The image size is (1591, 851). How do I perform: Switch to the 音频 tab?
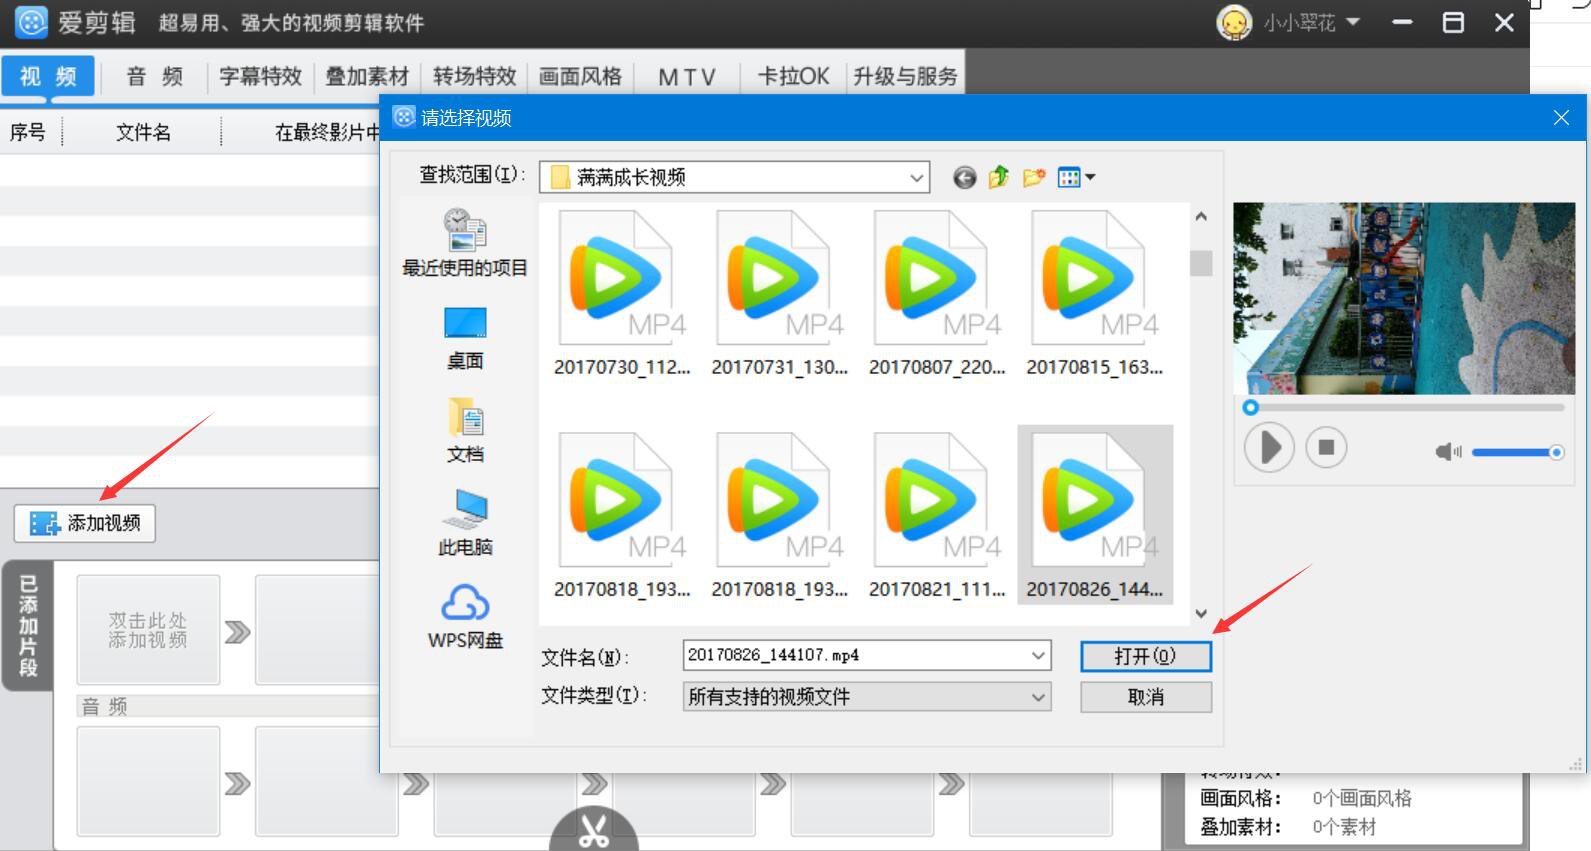pos(154,76)
